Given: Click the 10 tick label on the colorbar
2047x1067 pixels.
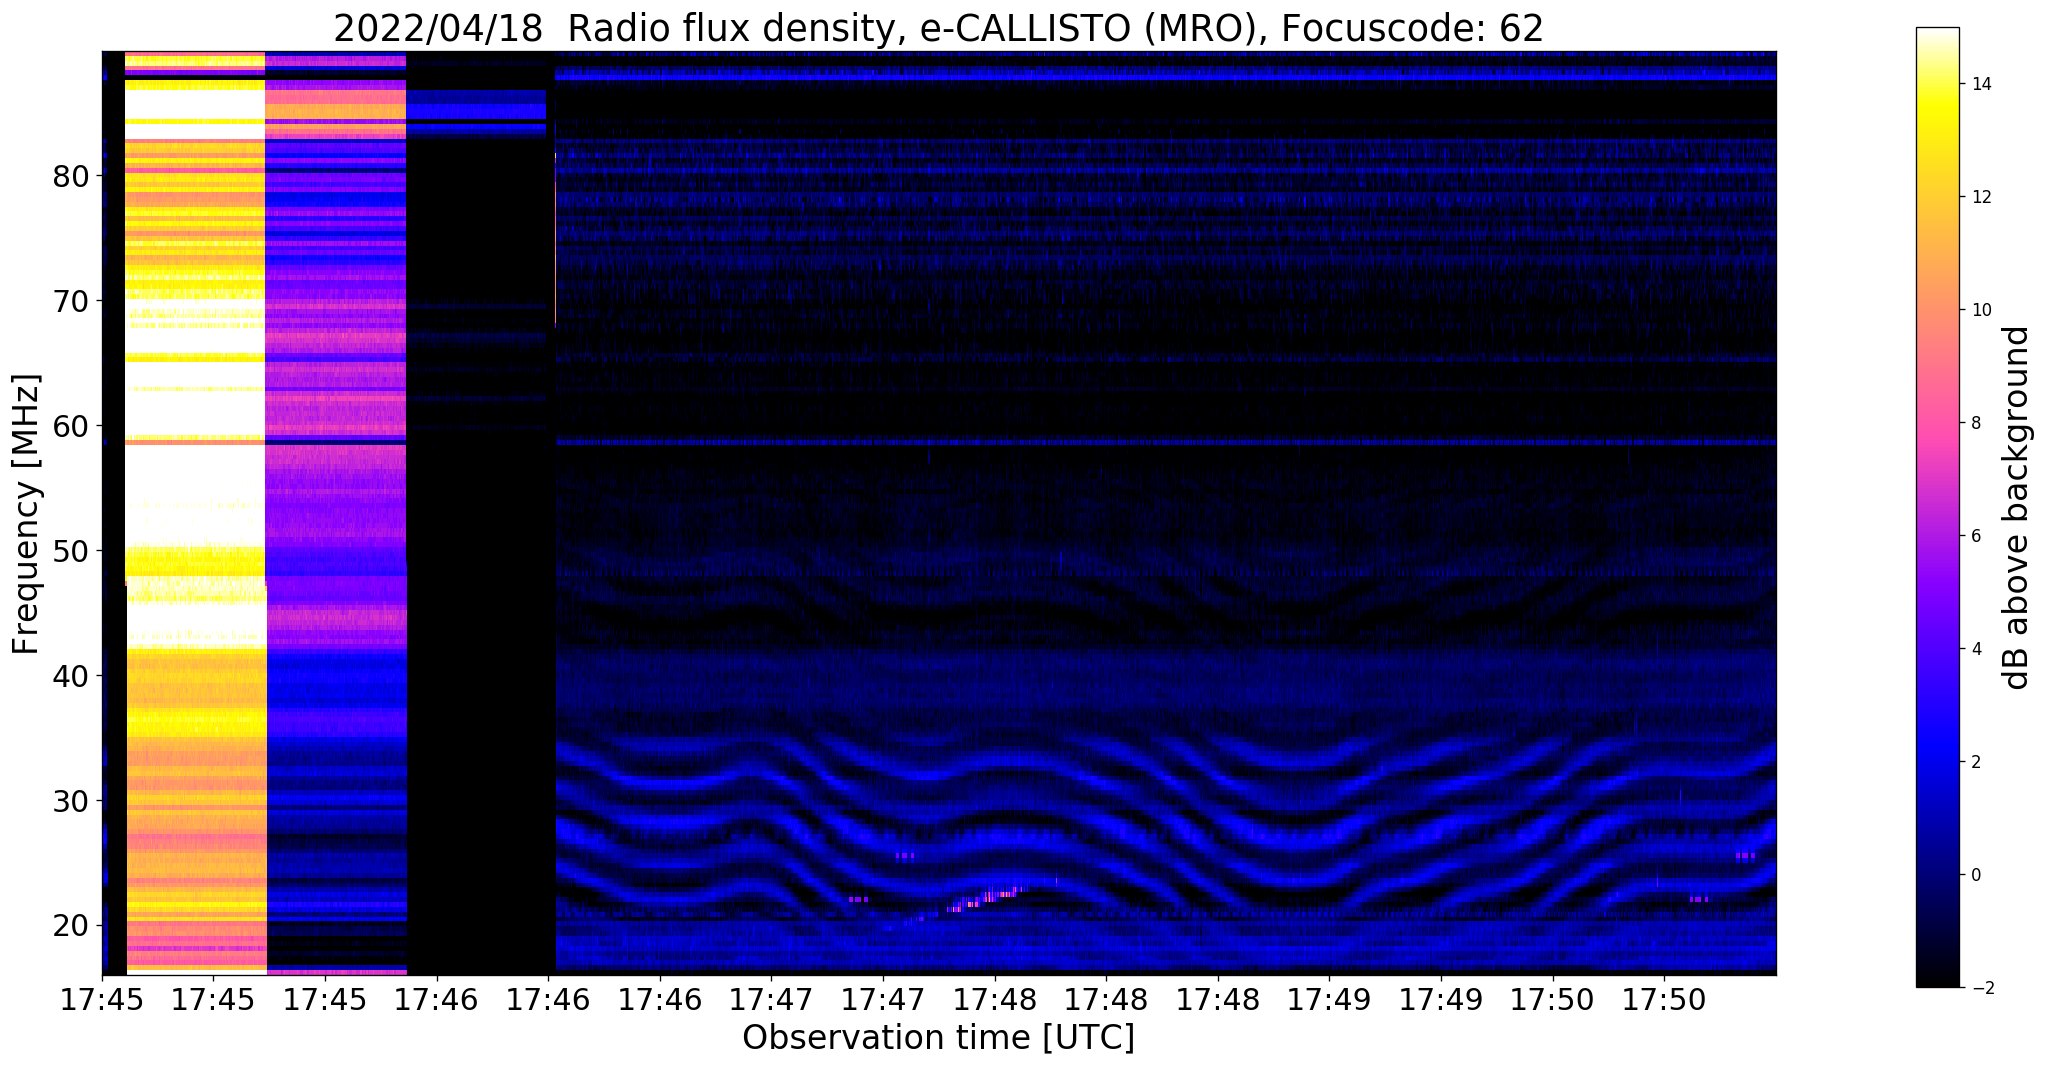Looking at the screenshot, I should click(1979, 310).
